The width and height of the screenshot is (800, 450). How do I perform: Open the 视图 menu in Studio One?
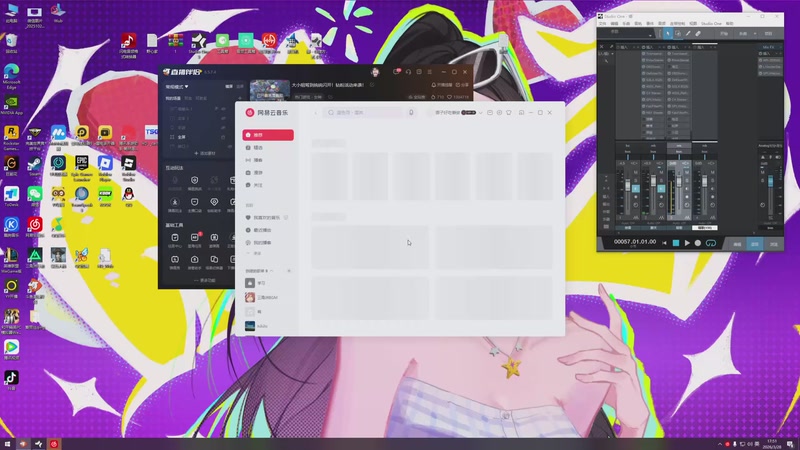[x=693, y=23]
